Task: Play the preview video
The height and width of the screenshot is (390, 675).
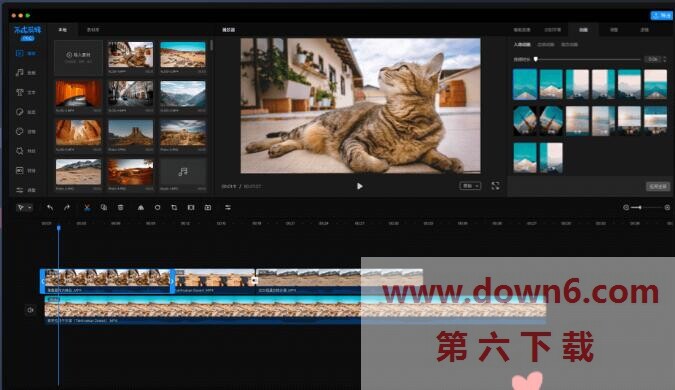Action: pyautogui.click(x=359, y=186)
